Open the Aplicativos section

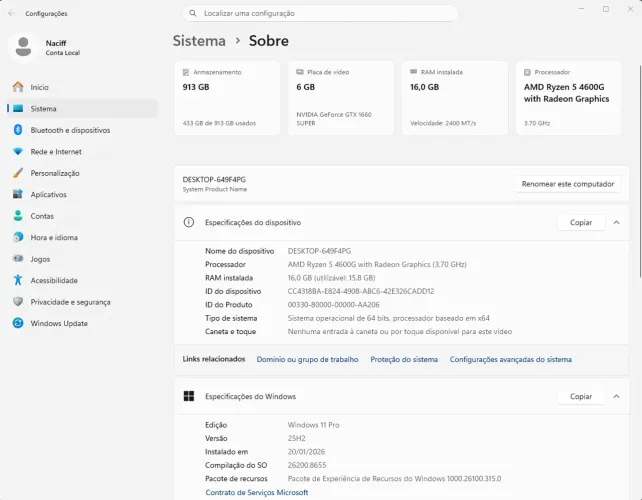click(82, 195)
